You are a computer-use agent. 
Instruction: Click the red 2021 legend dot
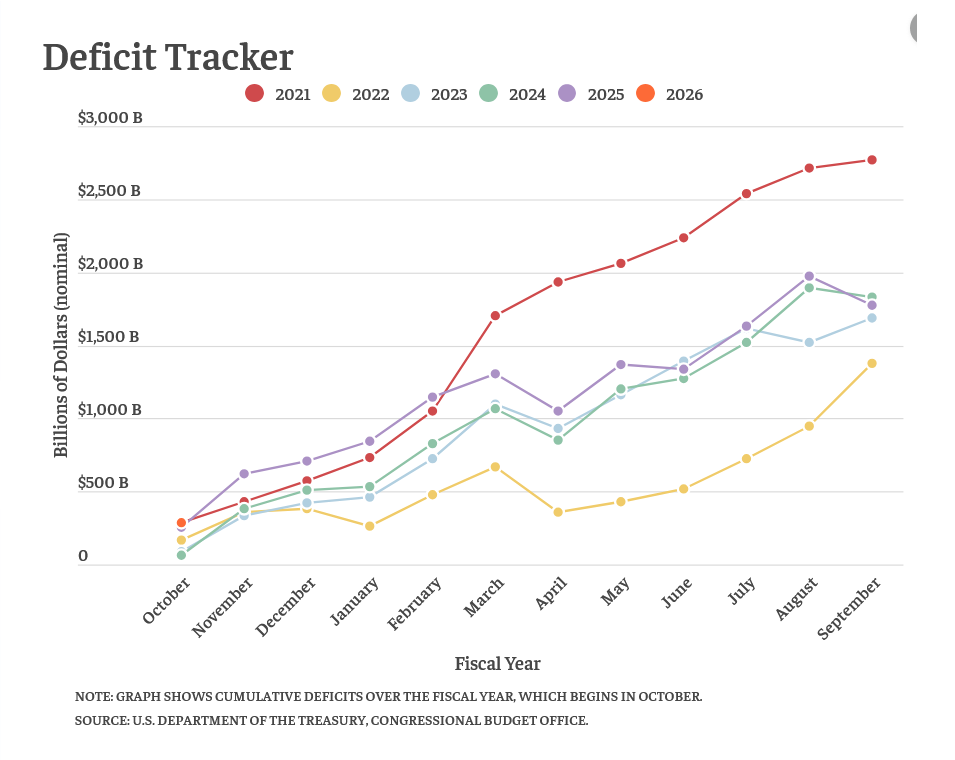click(x=255, y=94)
